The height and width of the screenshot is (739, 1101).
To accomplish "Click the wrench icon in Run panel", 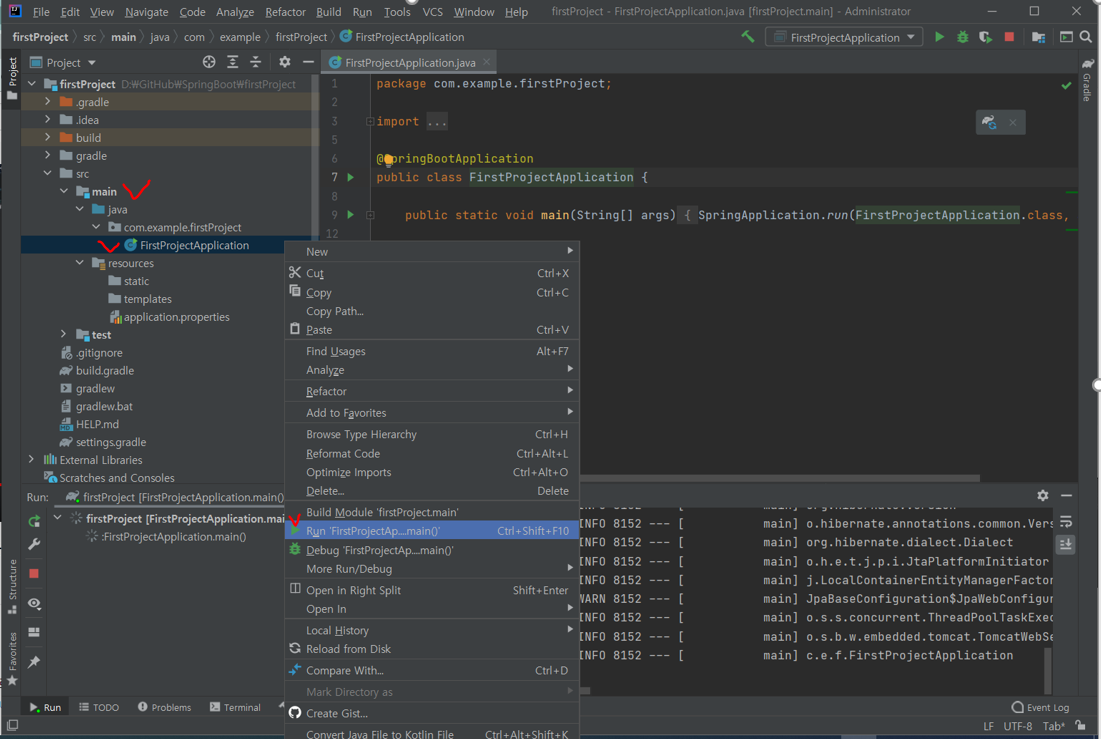I will pos(34,544).
